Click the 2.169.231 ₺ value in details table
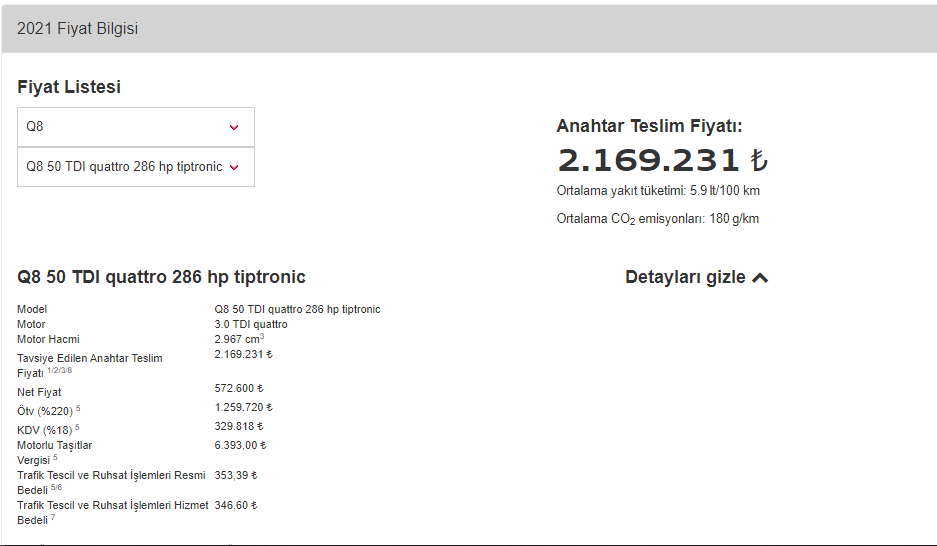This screenshot has width=937, height=546. [243, 354]
